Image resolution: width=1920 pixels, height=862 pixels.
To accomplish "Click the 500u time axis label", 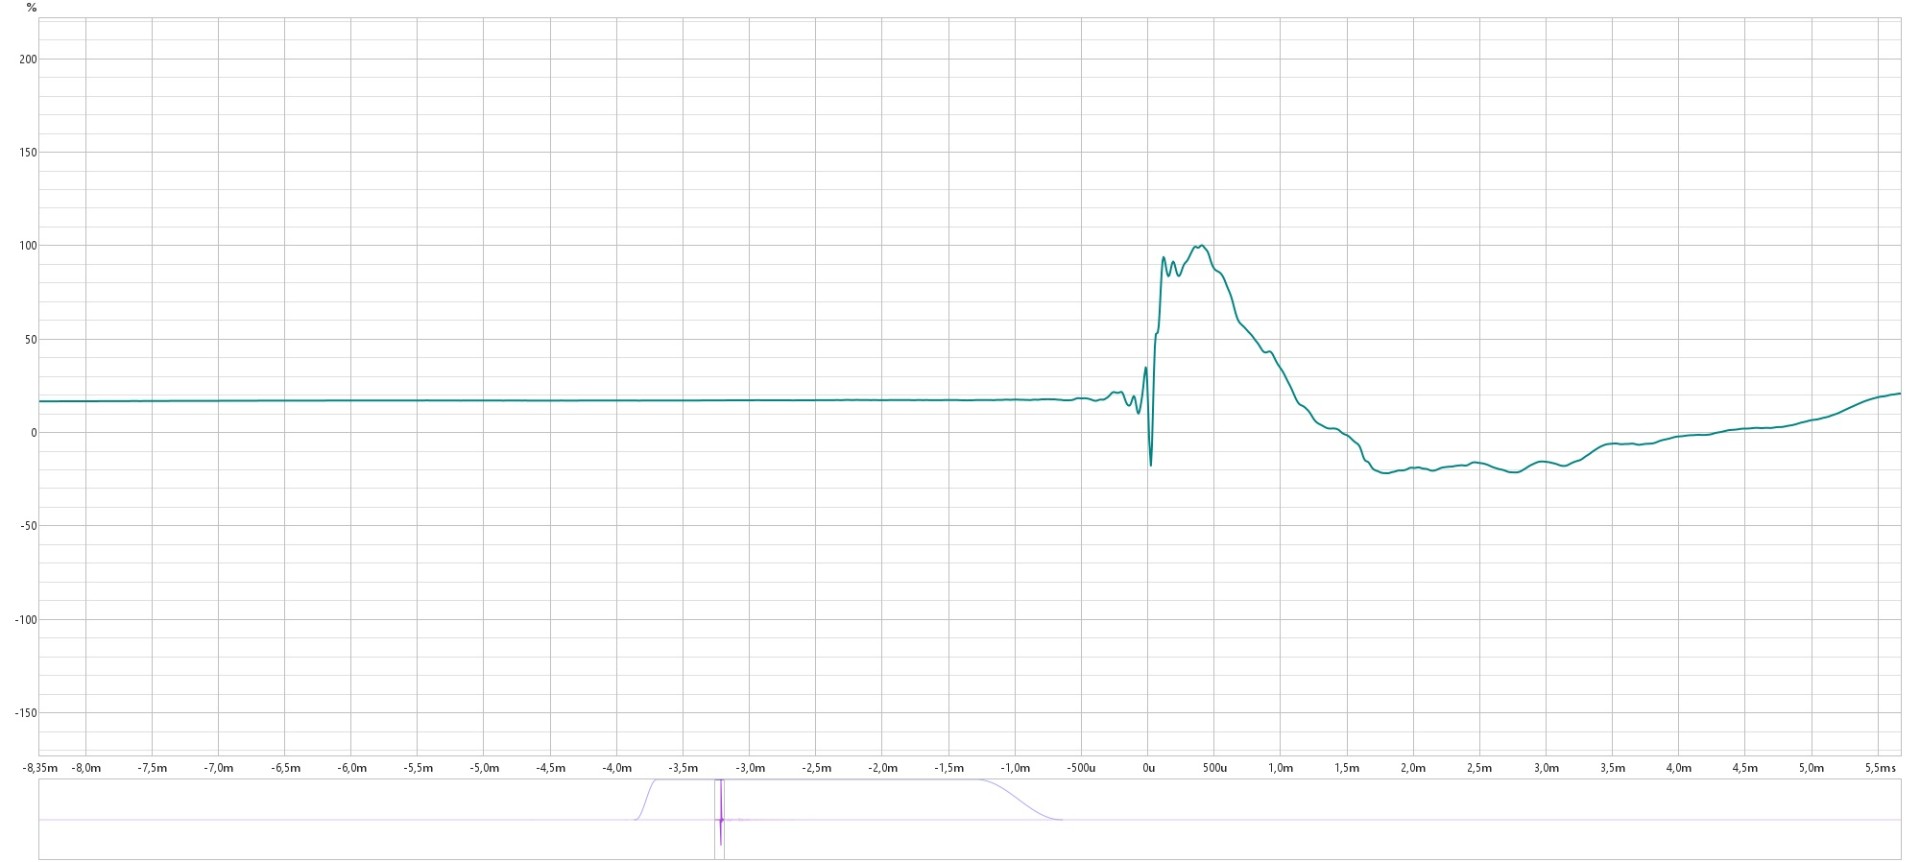I will (x=1214, y=768).
